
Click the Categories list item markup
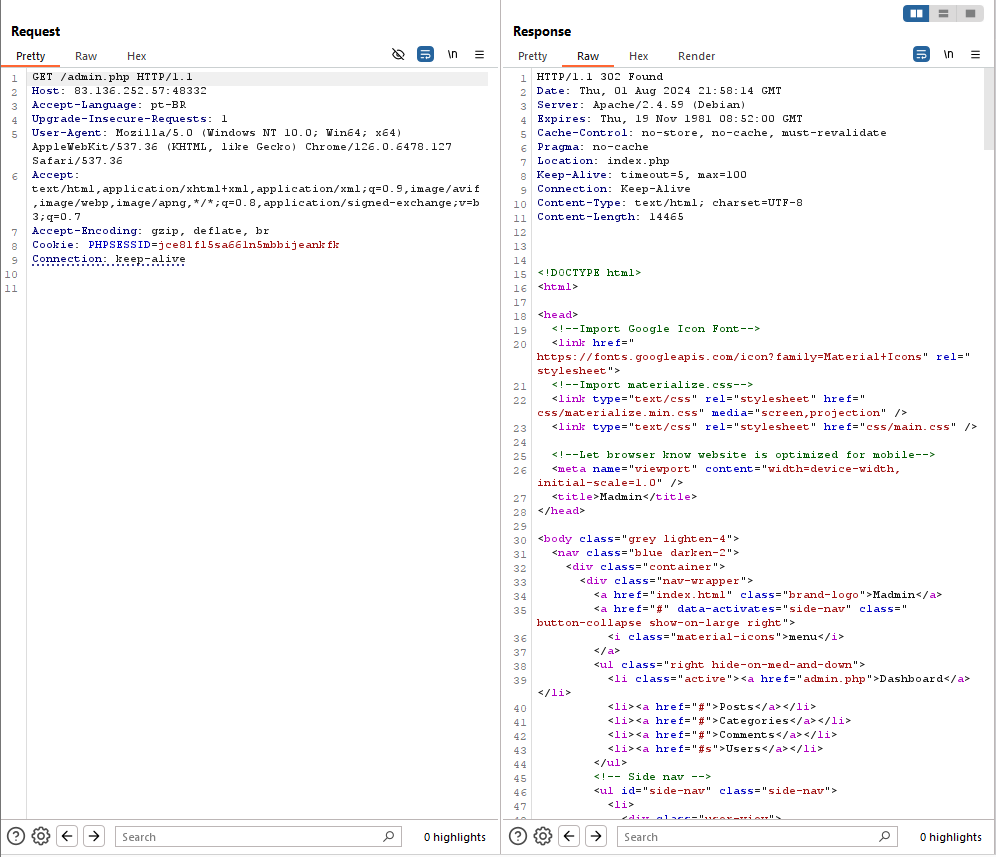[729, 721]
